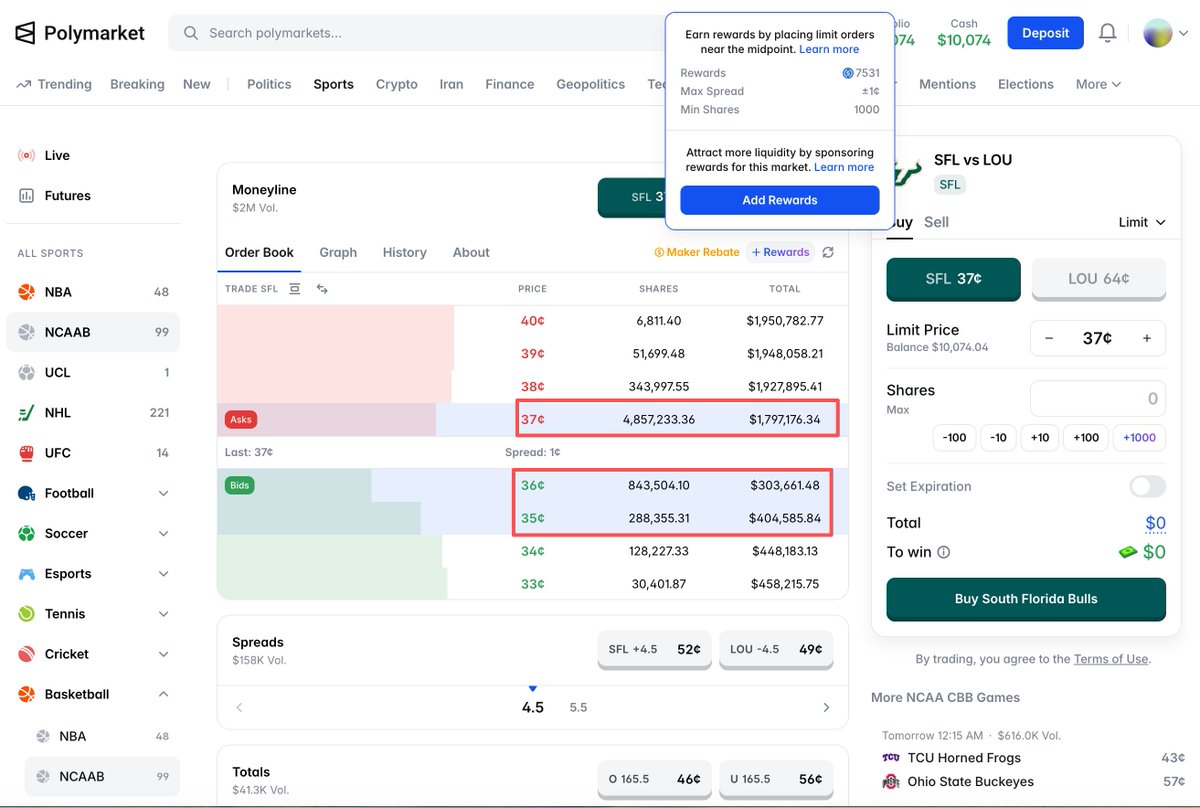Image resolution: width=1200 pixels, height=808 pixels.
Task: Click the order book refresh icon
Action: (x=828, y=253)
